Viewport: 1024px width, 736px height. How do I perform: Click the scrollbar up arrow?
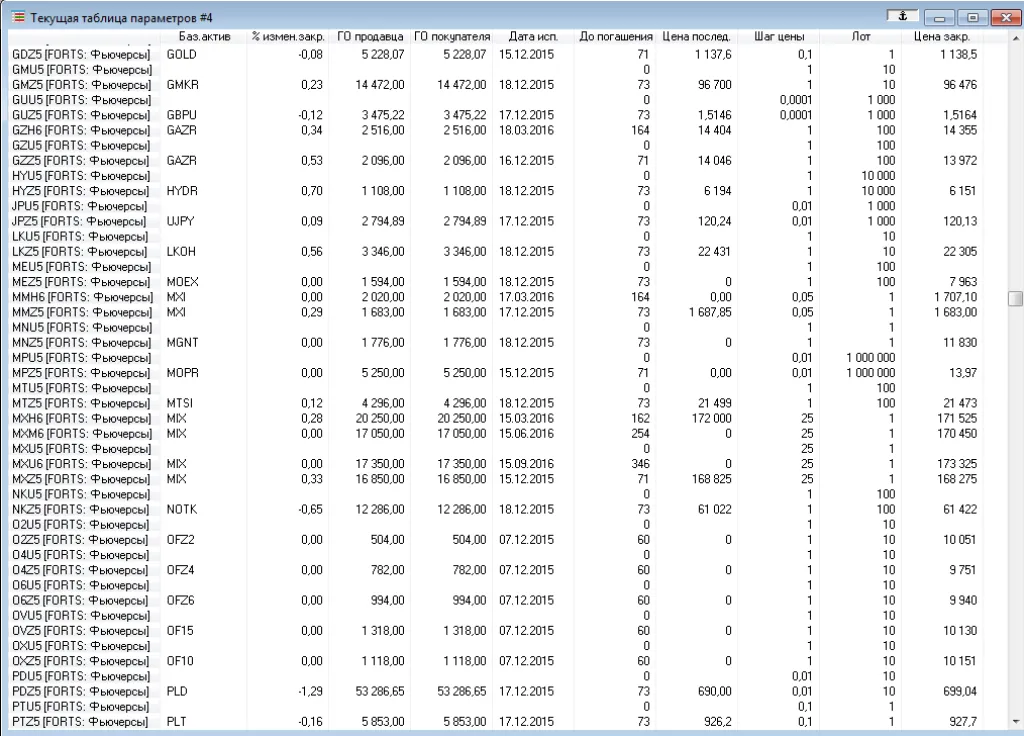point(1015,38)
